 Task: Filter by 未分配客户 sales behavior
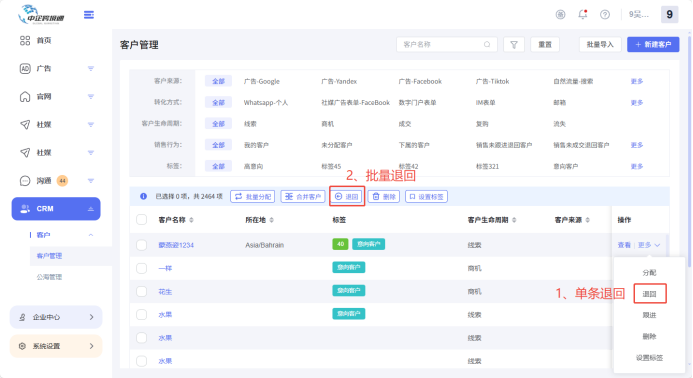336,145
